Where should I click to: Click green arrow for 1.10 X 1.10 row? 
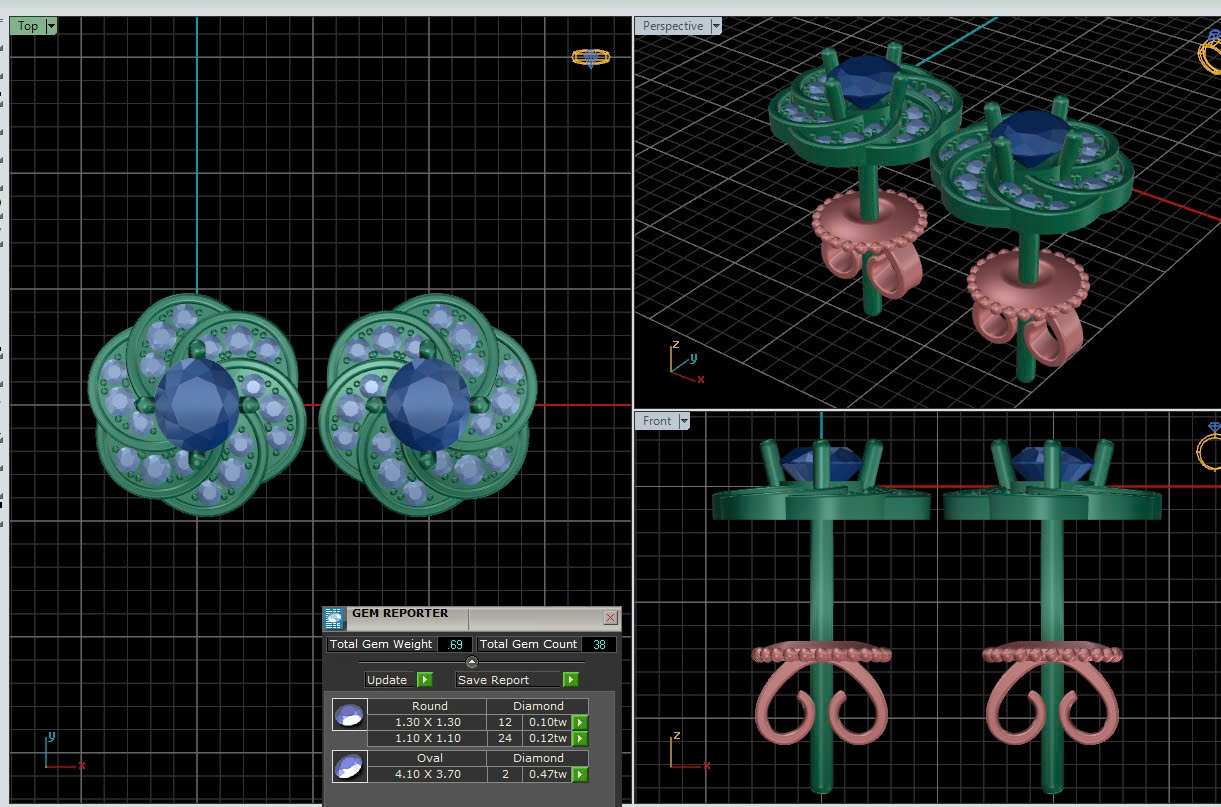pyautogui.click(x=579, y=739)
